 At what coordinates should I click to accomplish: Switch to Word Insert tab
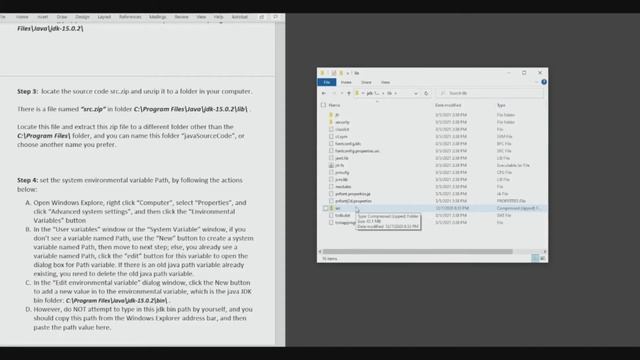click(42, 17)
